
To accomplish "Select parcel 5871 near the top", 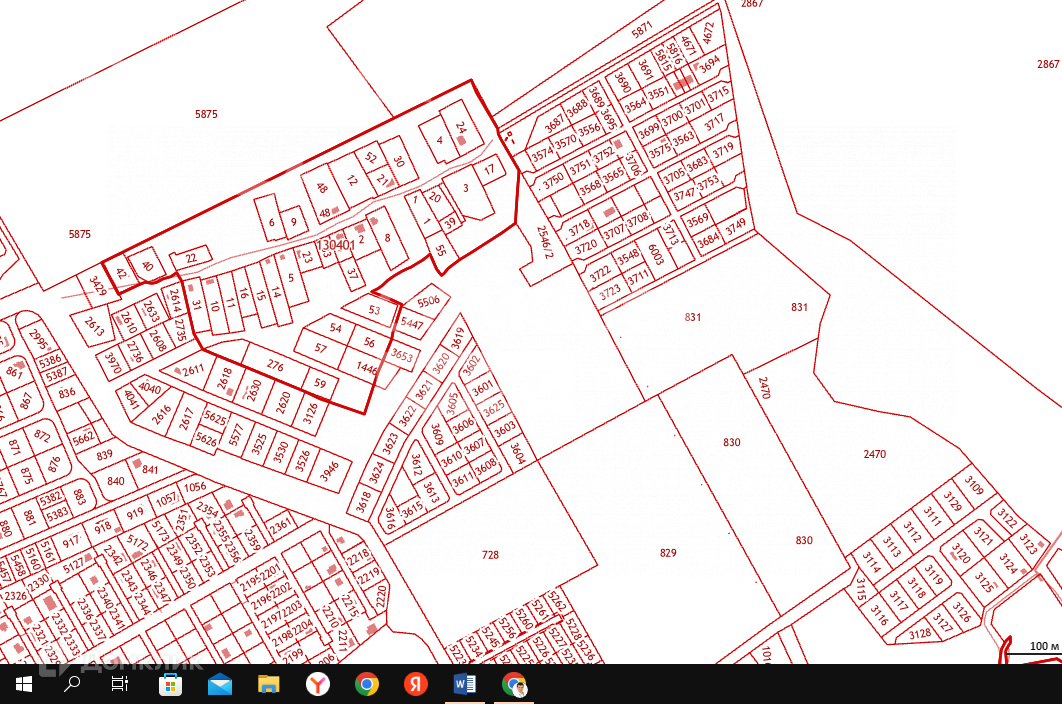I will pyautogui.click(x=641, y=29).
